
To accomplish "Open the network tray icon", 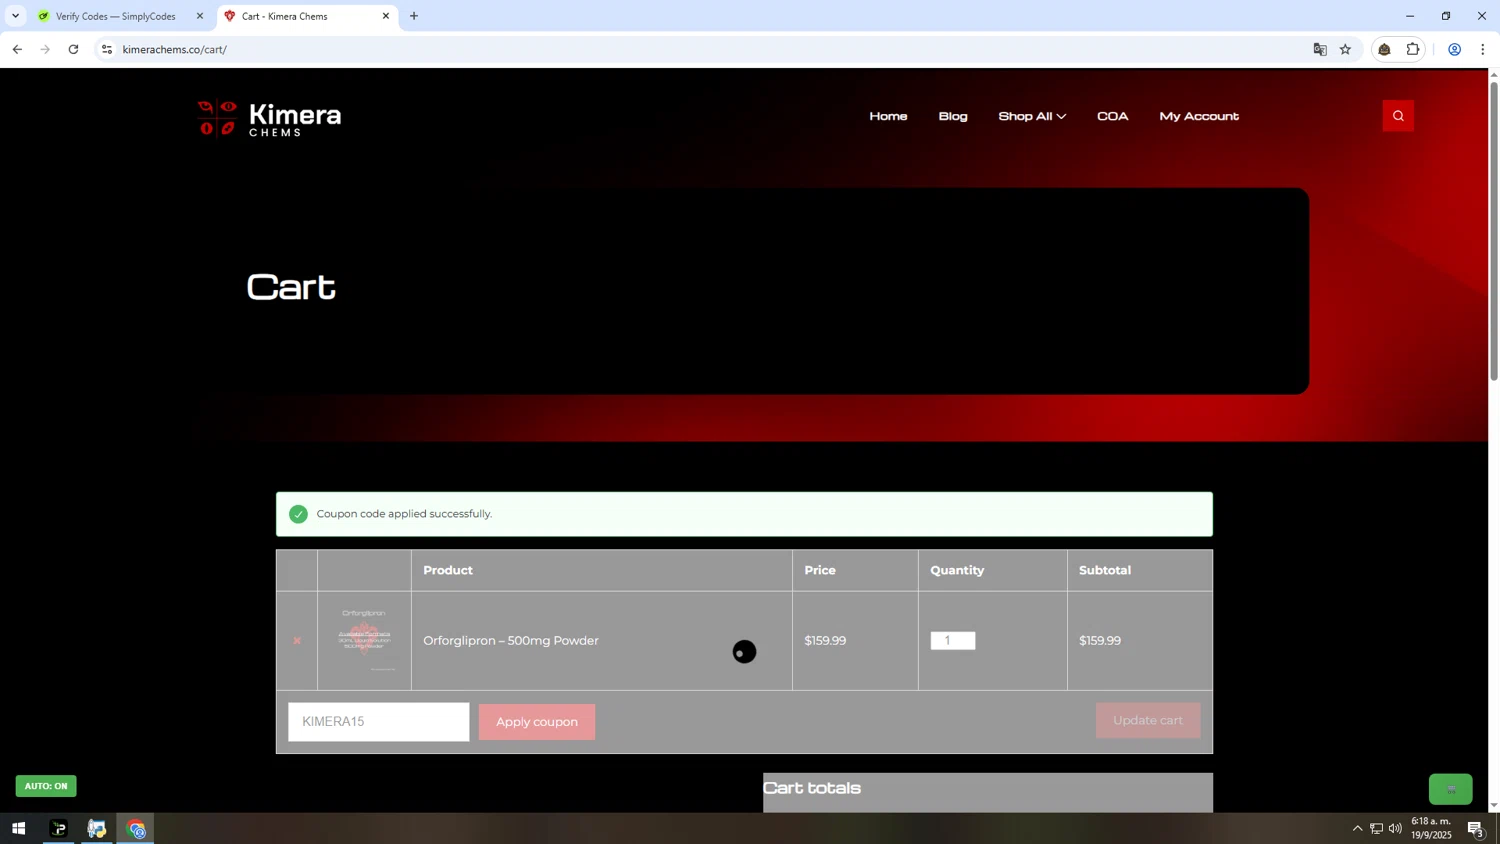I will click(1376, 828).
